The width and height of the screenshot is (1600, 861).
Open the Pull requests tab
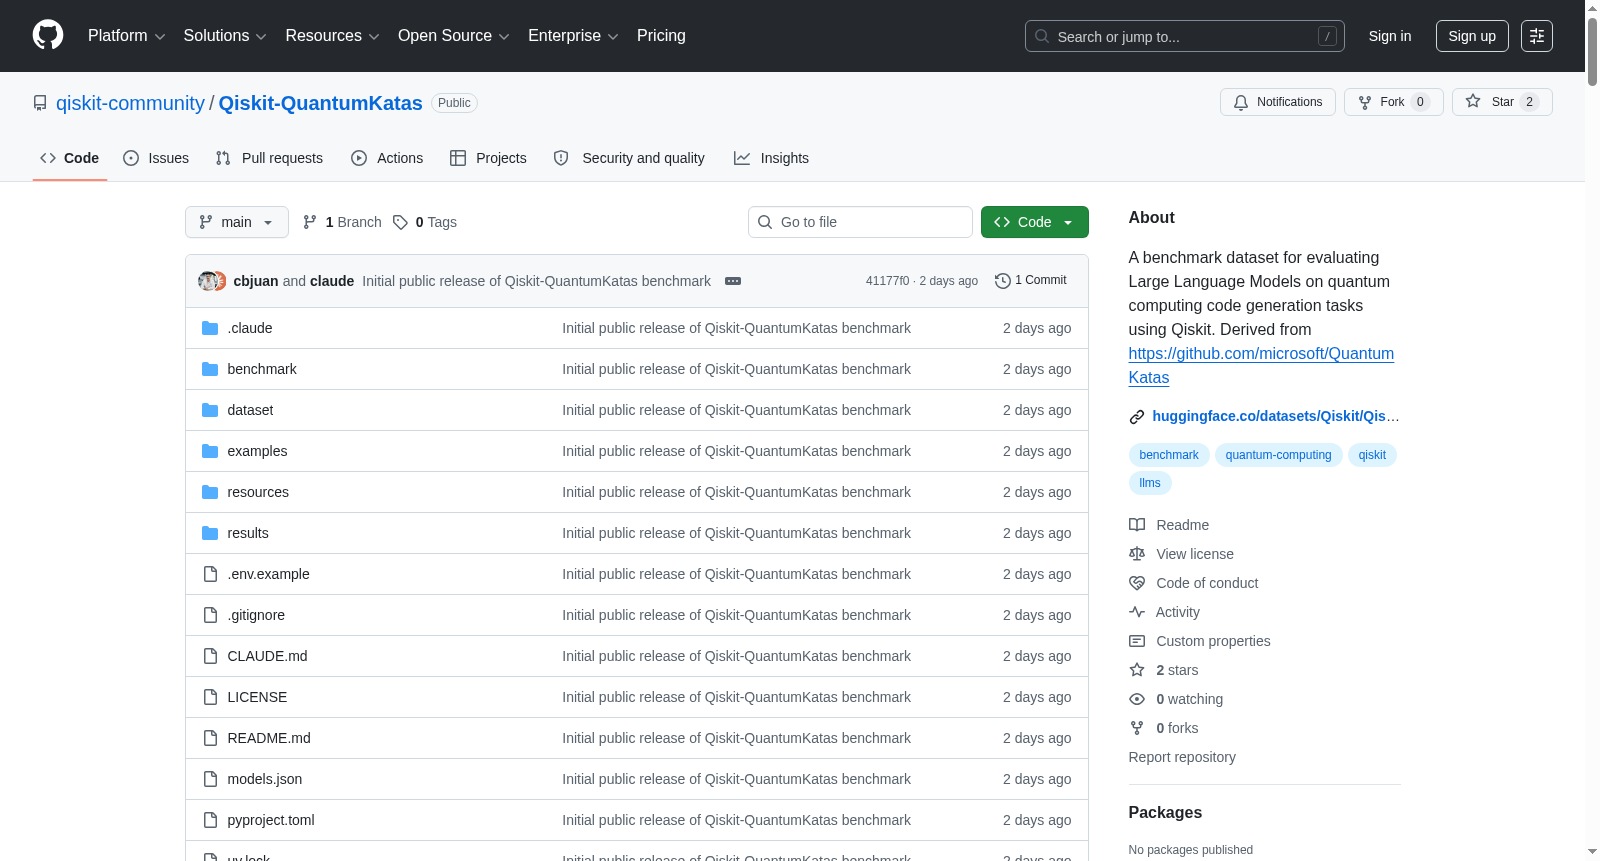269,158
